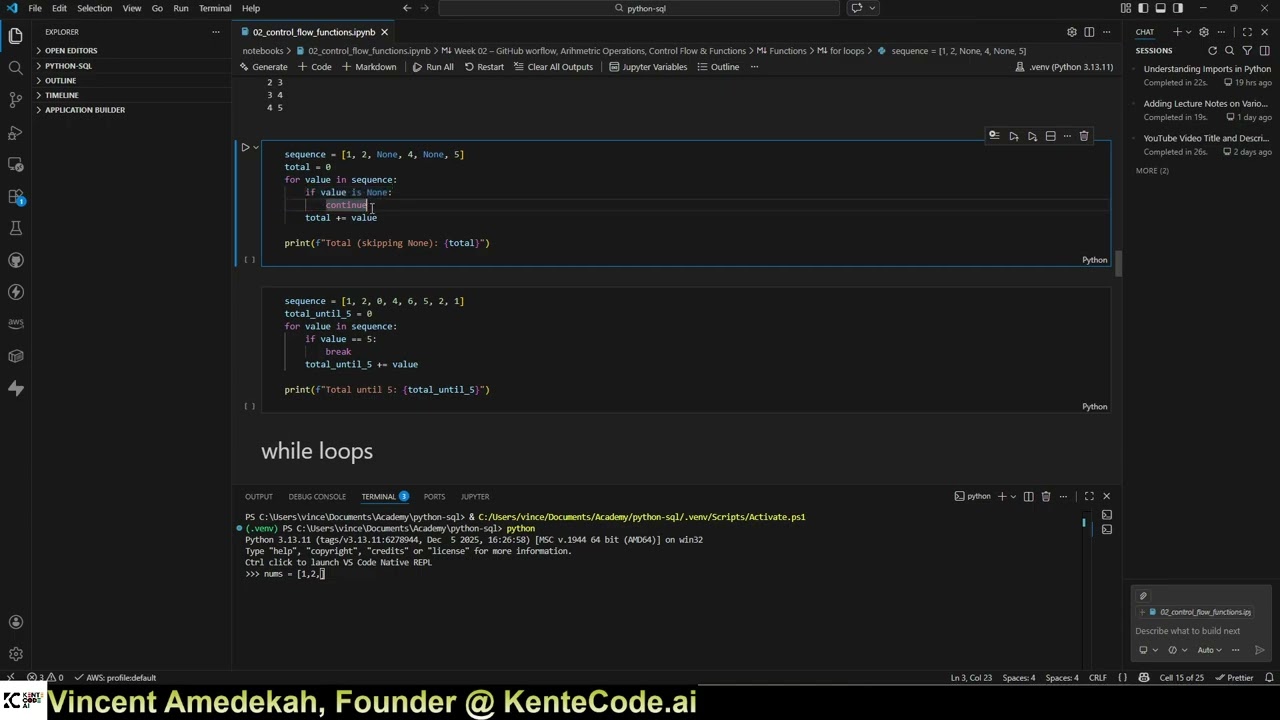
Task: Open the AWS toolkit view
Action: pos(15,323)
